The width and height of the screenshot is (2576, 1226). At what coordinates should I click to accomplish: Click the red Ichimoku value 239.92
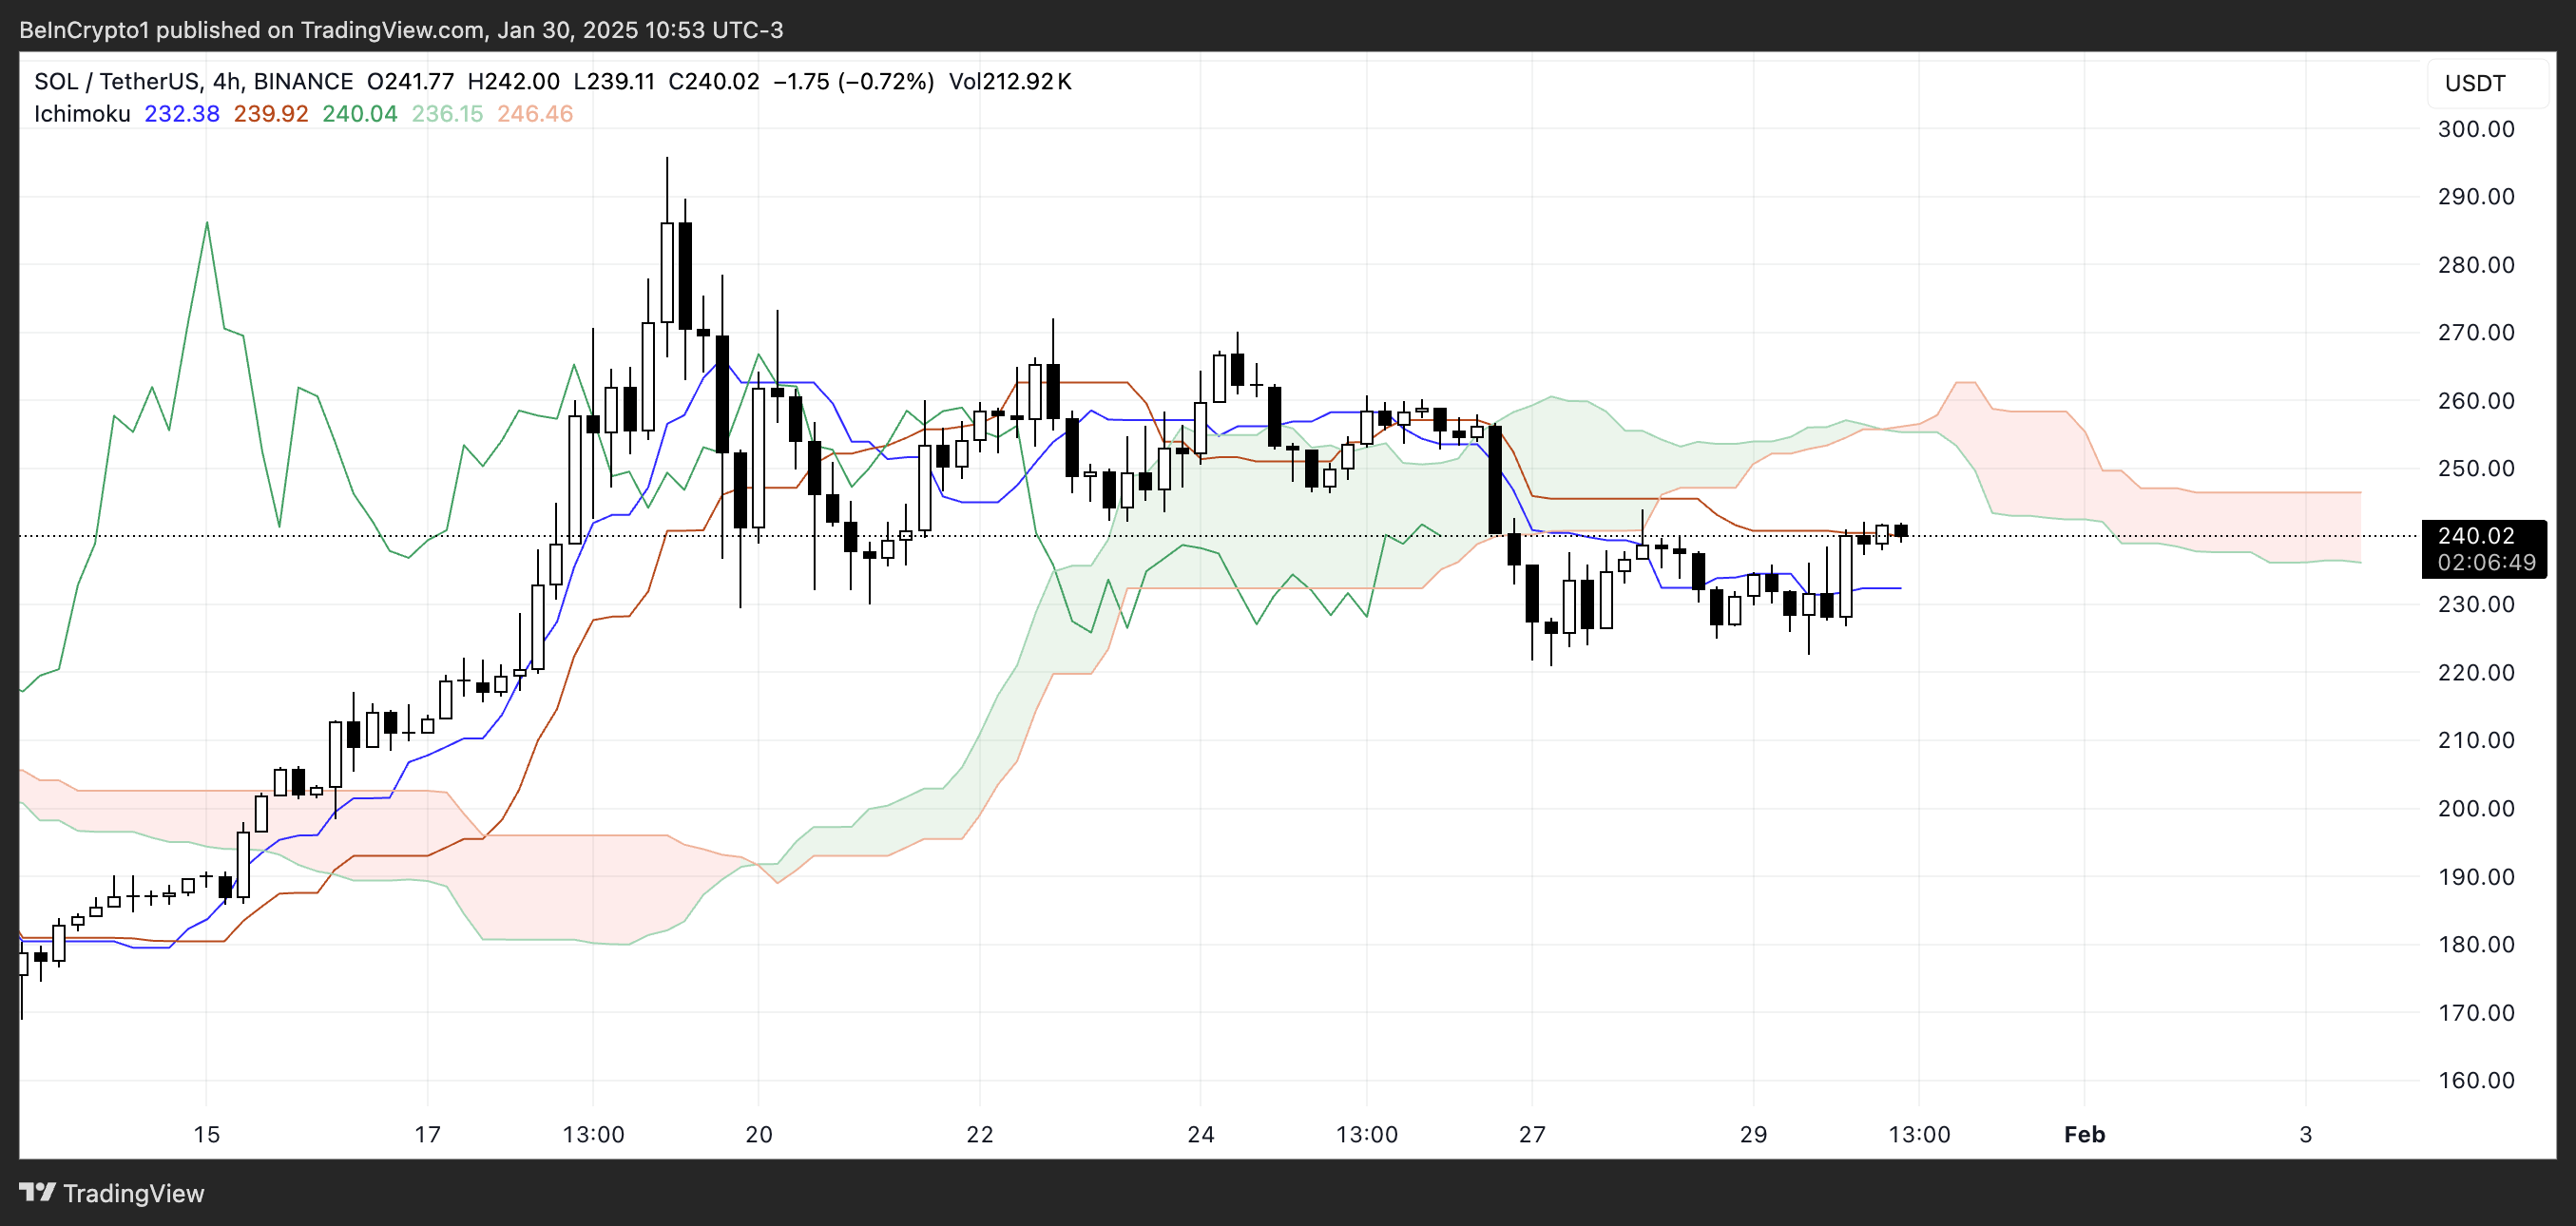pos(271,114)
